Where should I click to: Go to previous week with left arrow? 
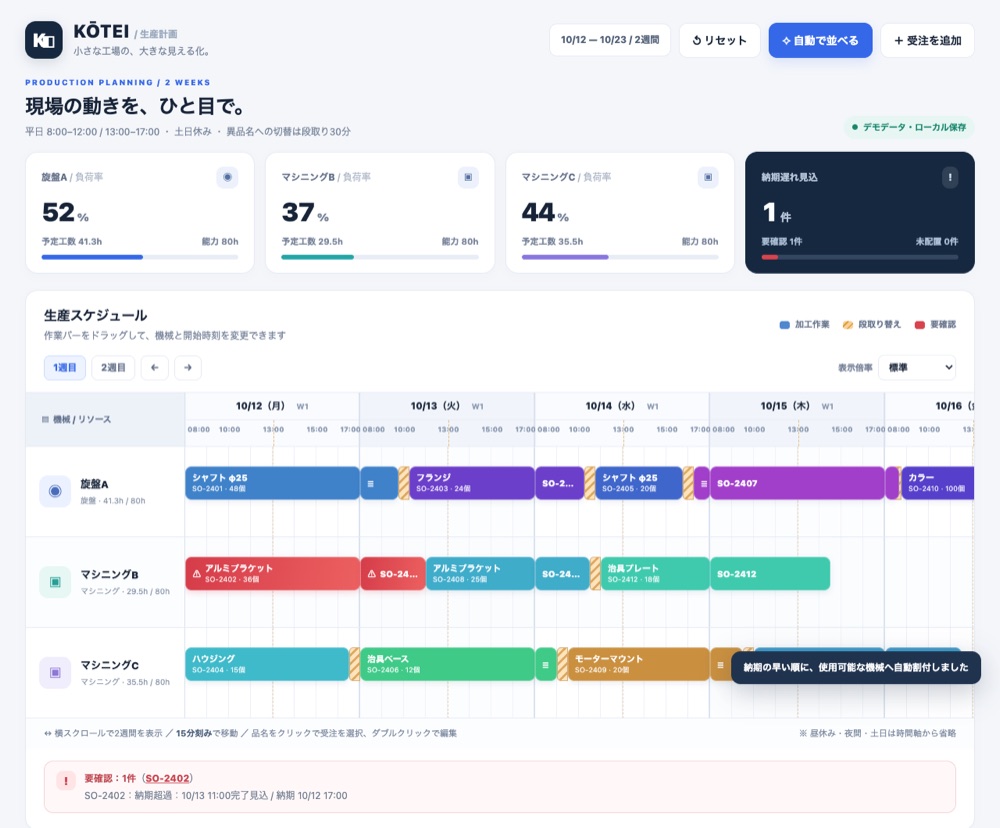[154, 367]
